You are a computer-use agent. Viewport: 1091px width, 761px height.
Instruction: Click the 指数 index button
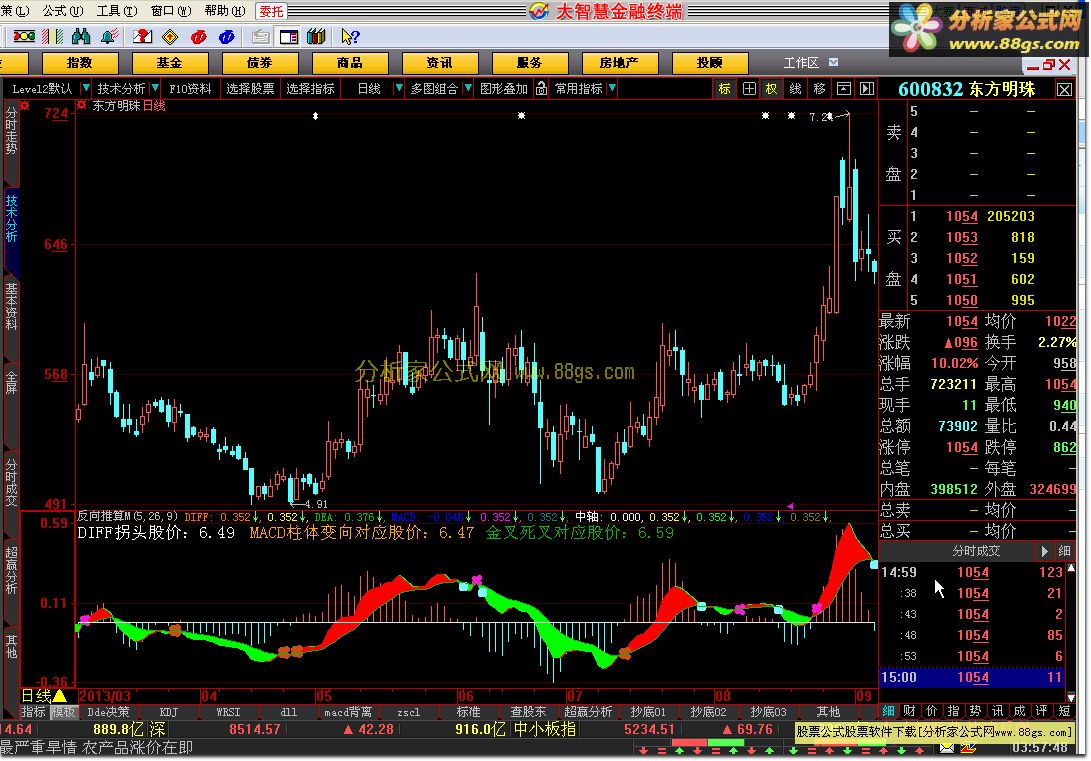[80, 63]
